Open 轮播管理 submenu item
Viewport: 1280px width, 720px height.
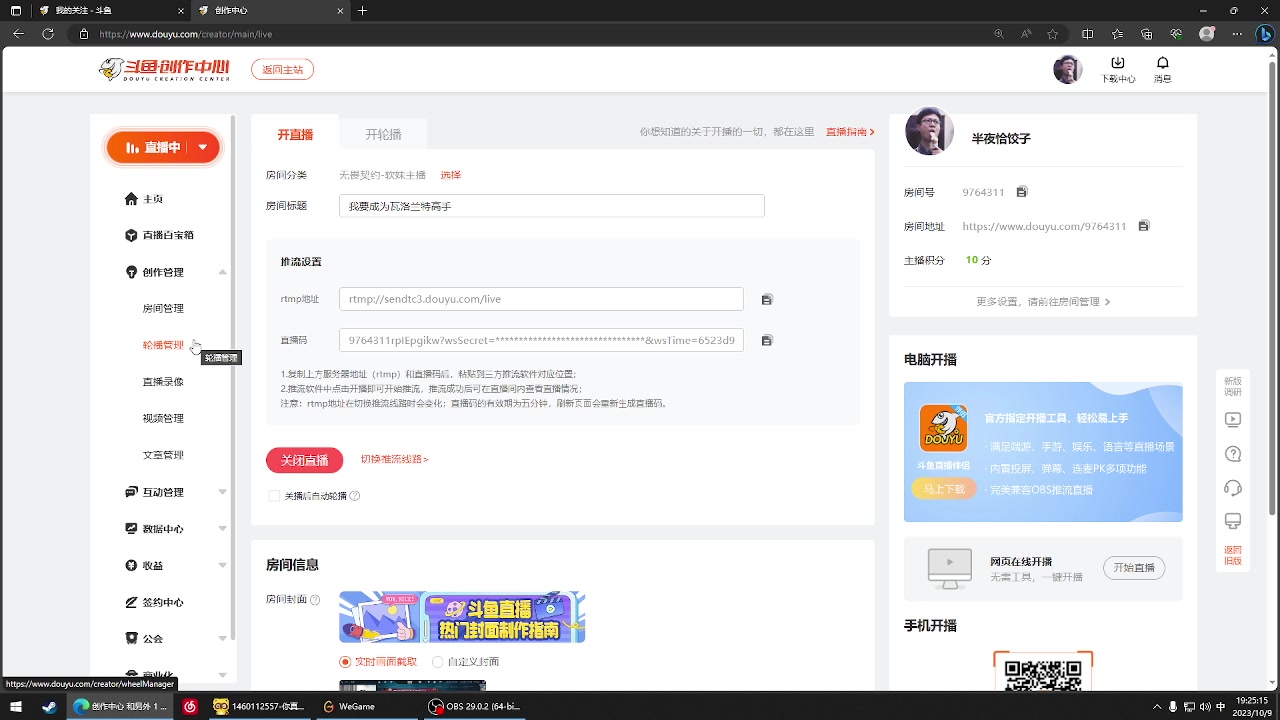(163, 345)
